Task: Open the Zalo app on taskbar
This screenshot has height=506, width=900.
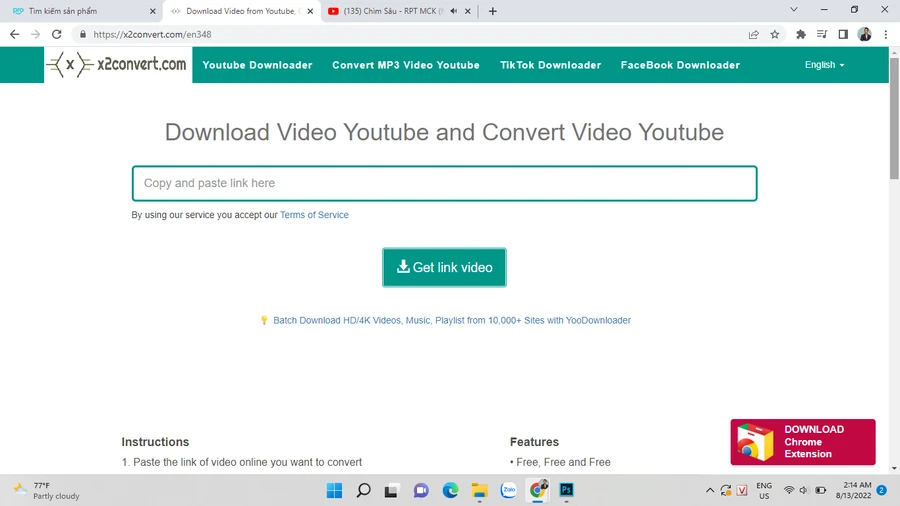Action: [x=509, y=491]
